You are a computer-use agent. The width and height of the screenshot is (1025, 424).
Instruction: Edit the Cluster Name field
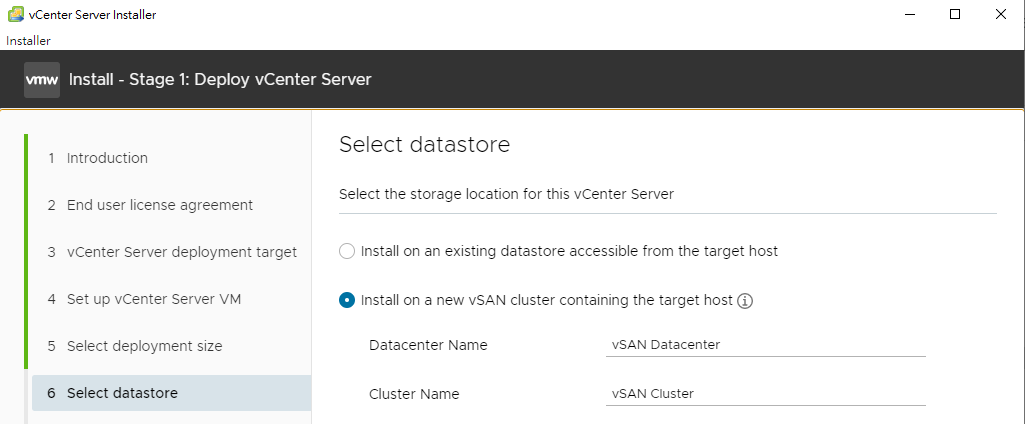click(765, 394)
